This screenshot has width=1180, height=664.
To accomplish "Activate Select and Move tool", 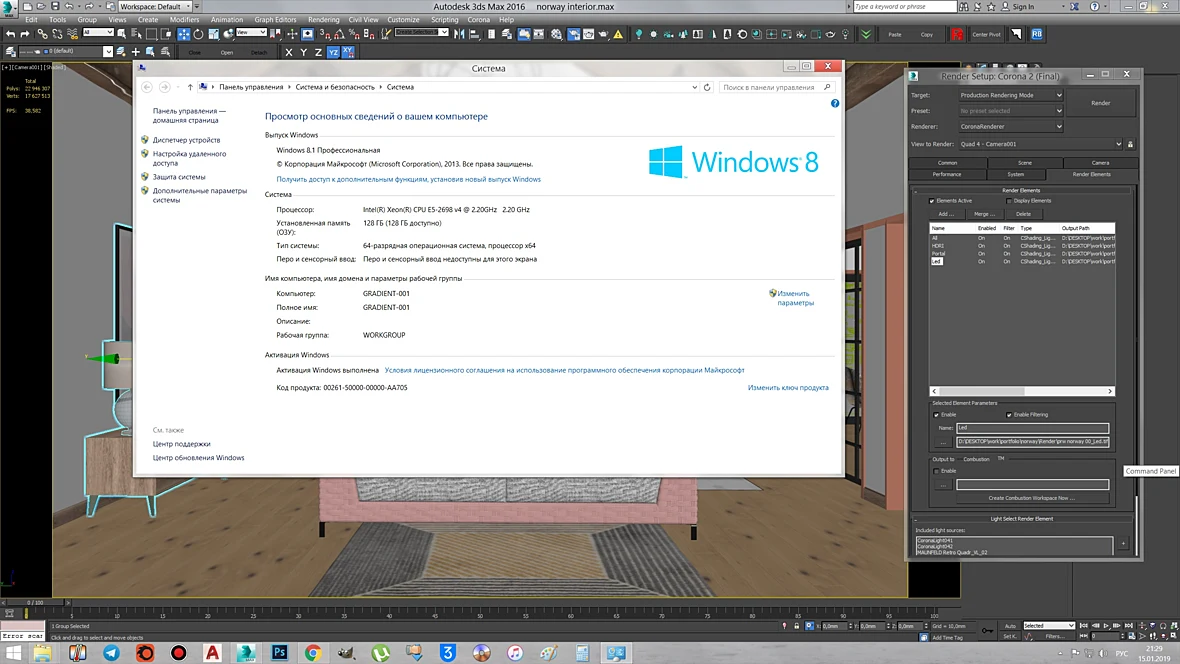I will pos(184,34).
